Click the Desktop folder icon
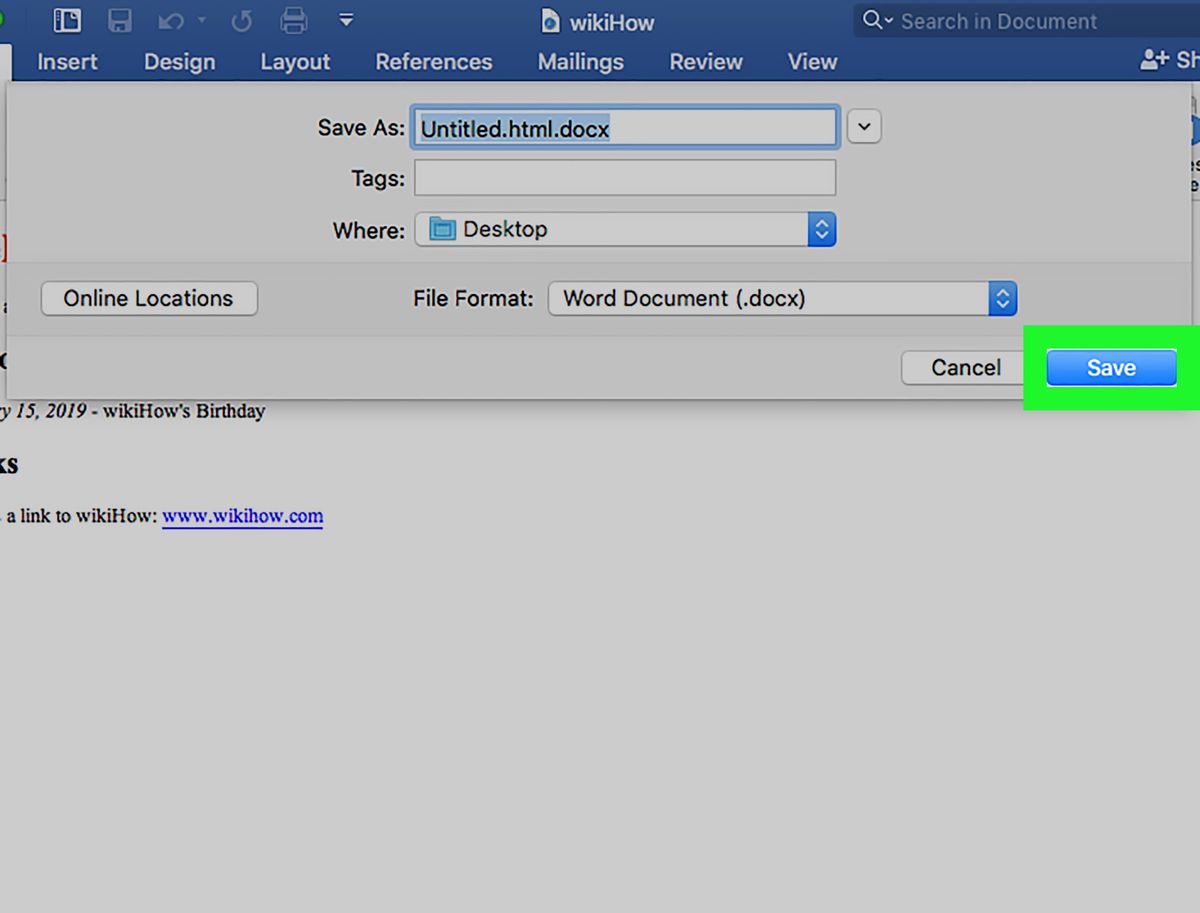This screenshot has width=1200, height=913. [x=442, y=229]
